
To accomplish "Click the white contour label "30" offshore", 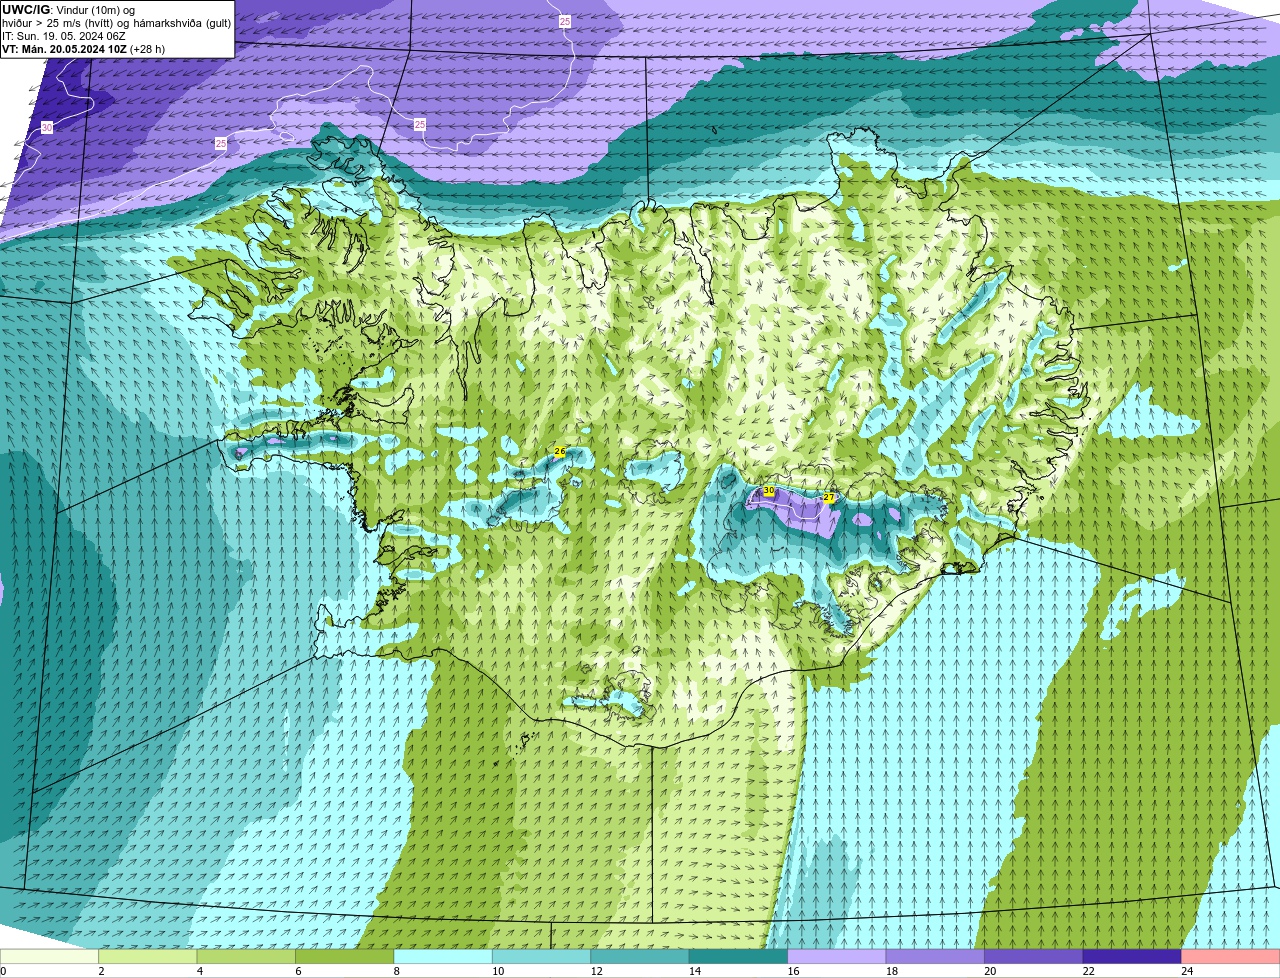I will coord(47,128).
